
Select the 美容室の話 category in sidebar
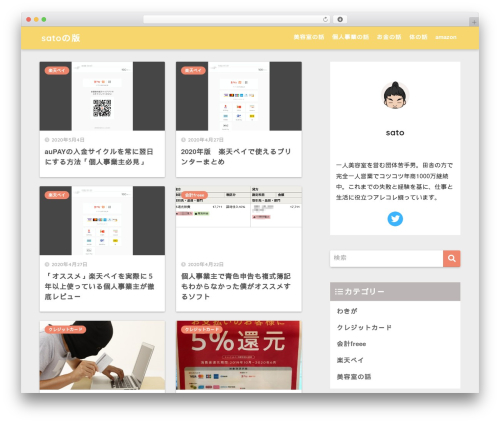[x=354, y=377]
